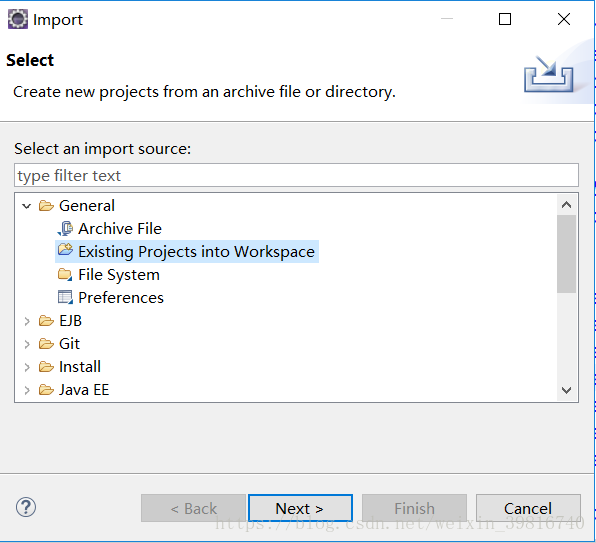Click the Archive File icon
The image size is (596, 543).
65,229
